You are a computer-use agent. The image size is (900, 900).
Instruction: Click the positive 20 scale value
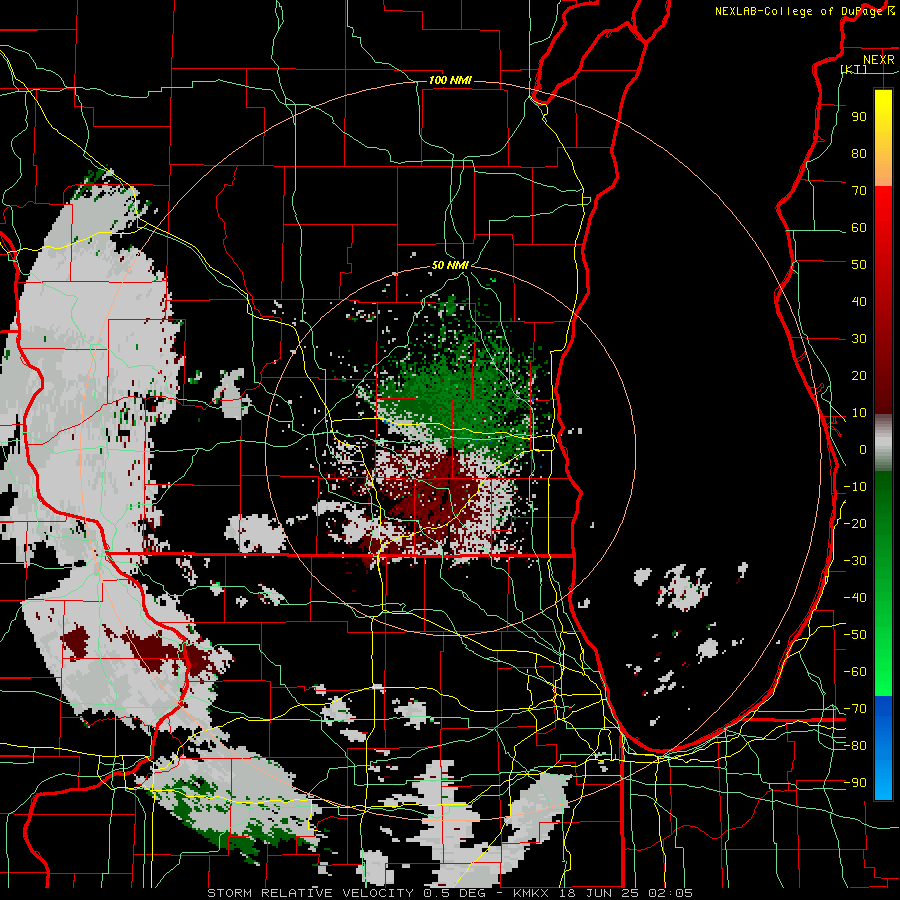coord(859,376)
